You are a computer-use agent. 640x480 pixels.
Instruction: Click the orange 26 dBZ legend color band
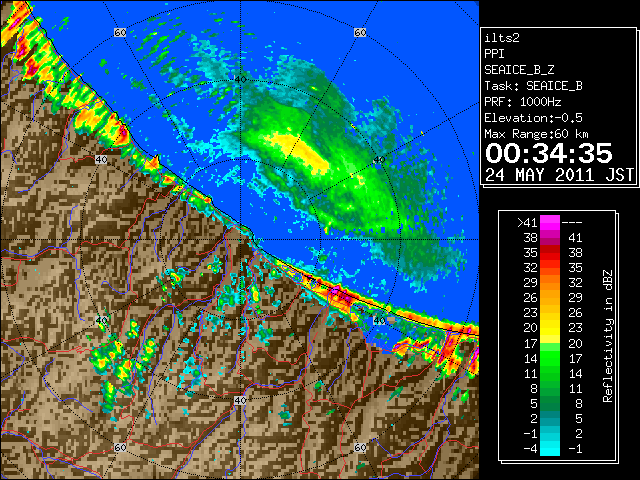click(550, 298)
